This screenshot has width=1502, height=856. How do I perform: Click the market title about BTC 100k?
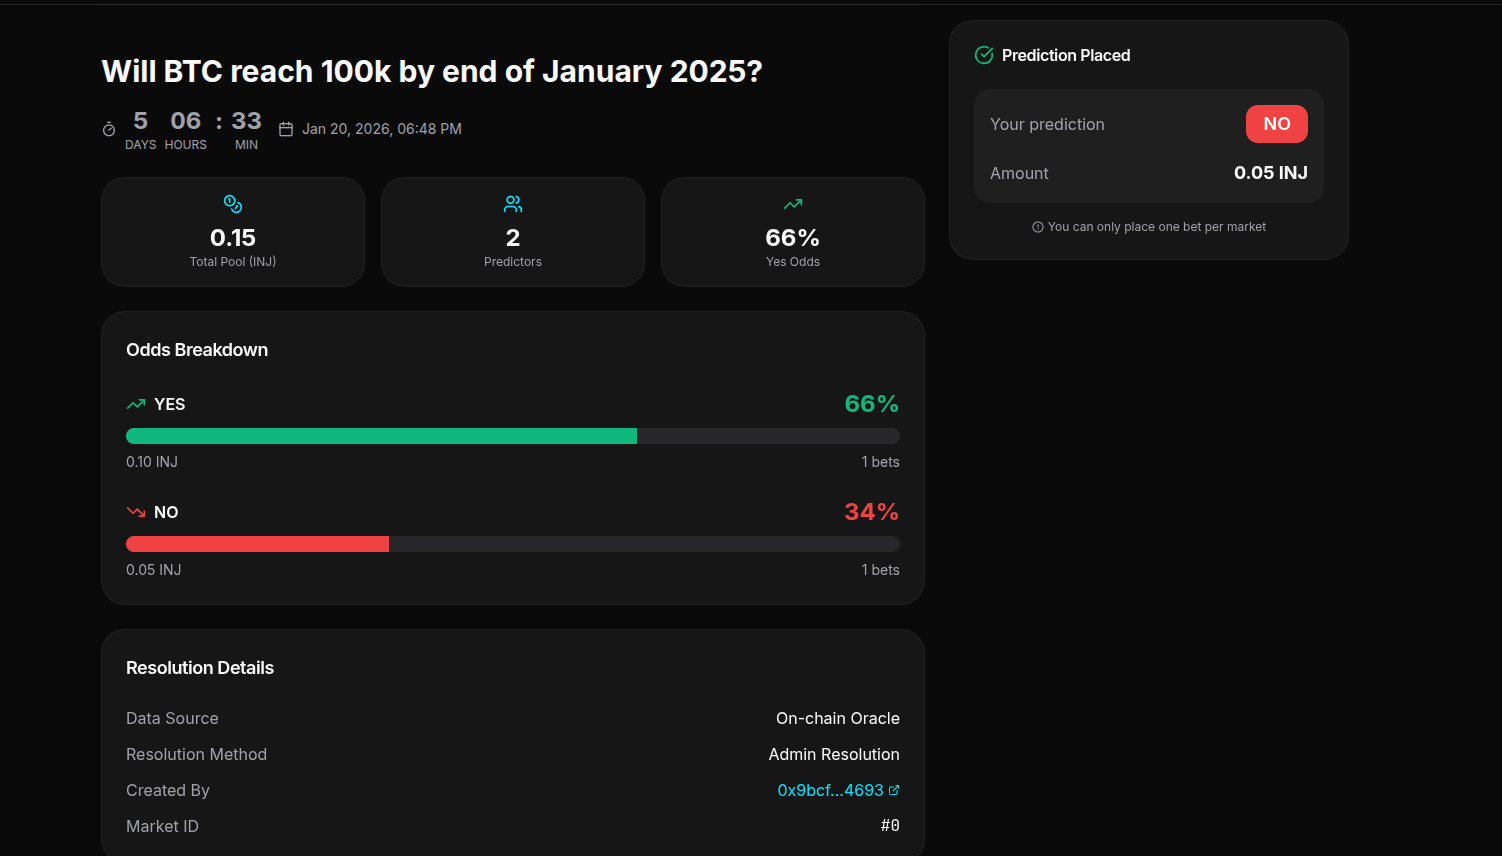(x=432, y=72)
